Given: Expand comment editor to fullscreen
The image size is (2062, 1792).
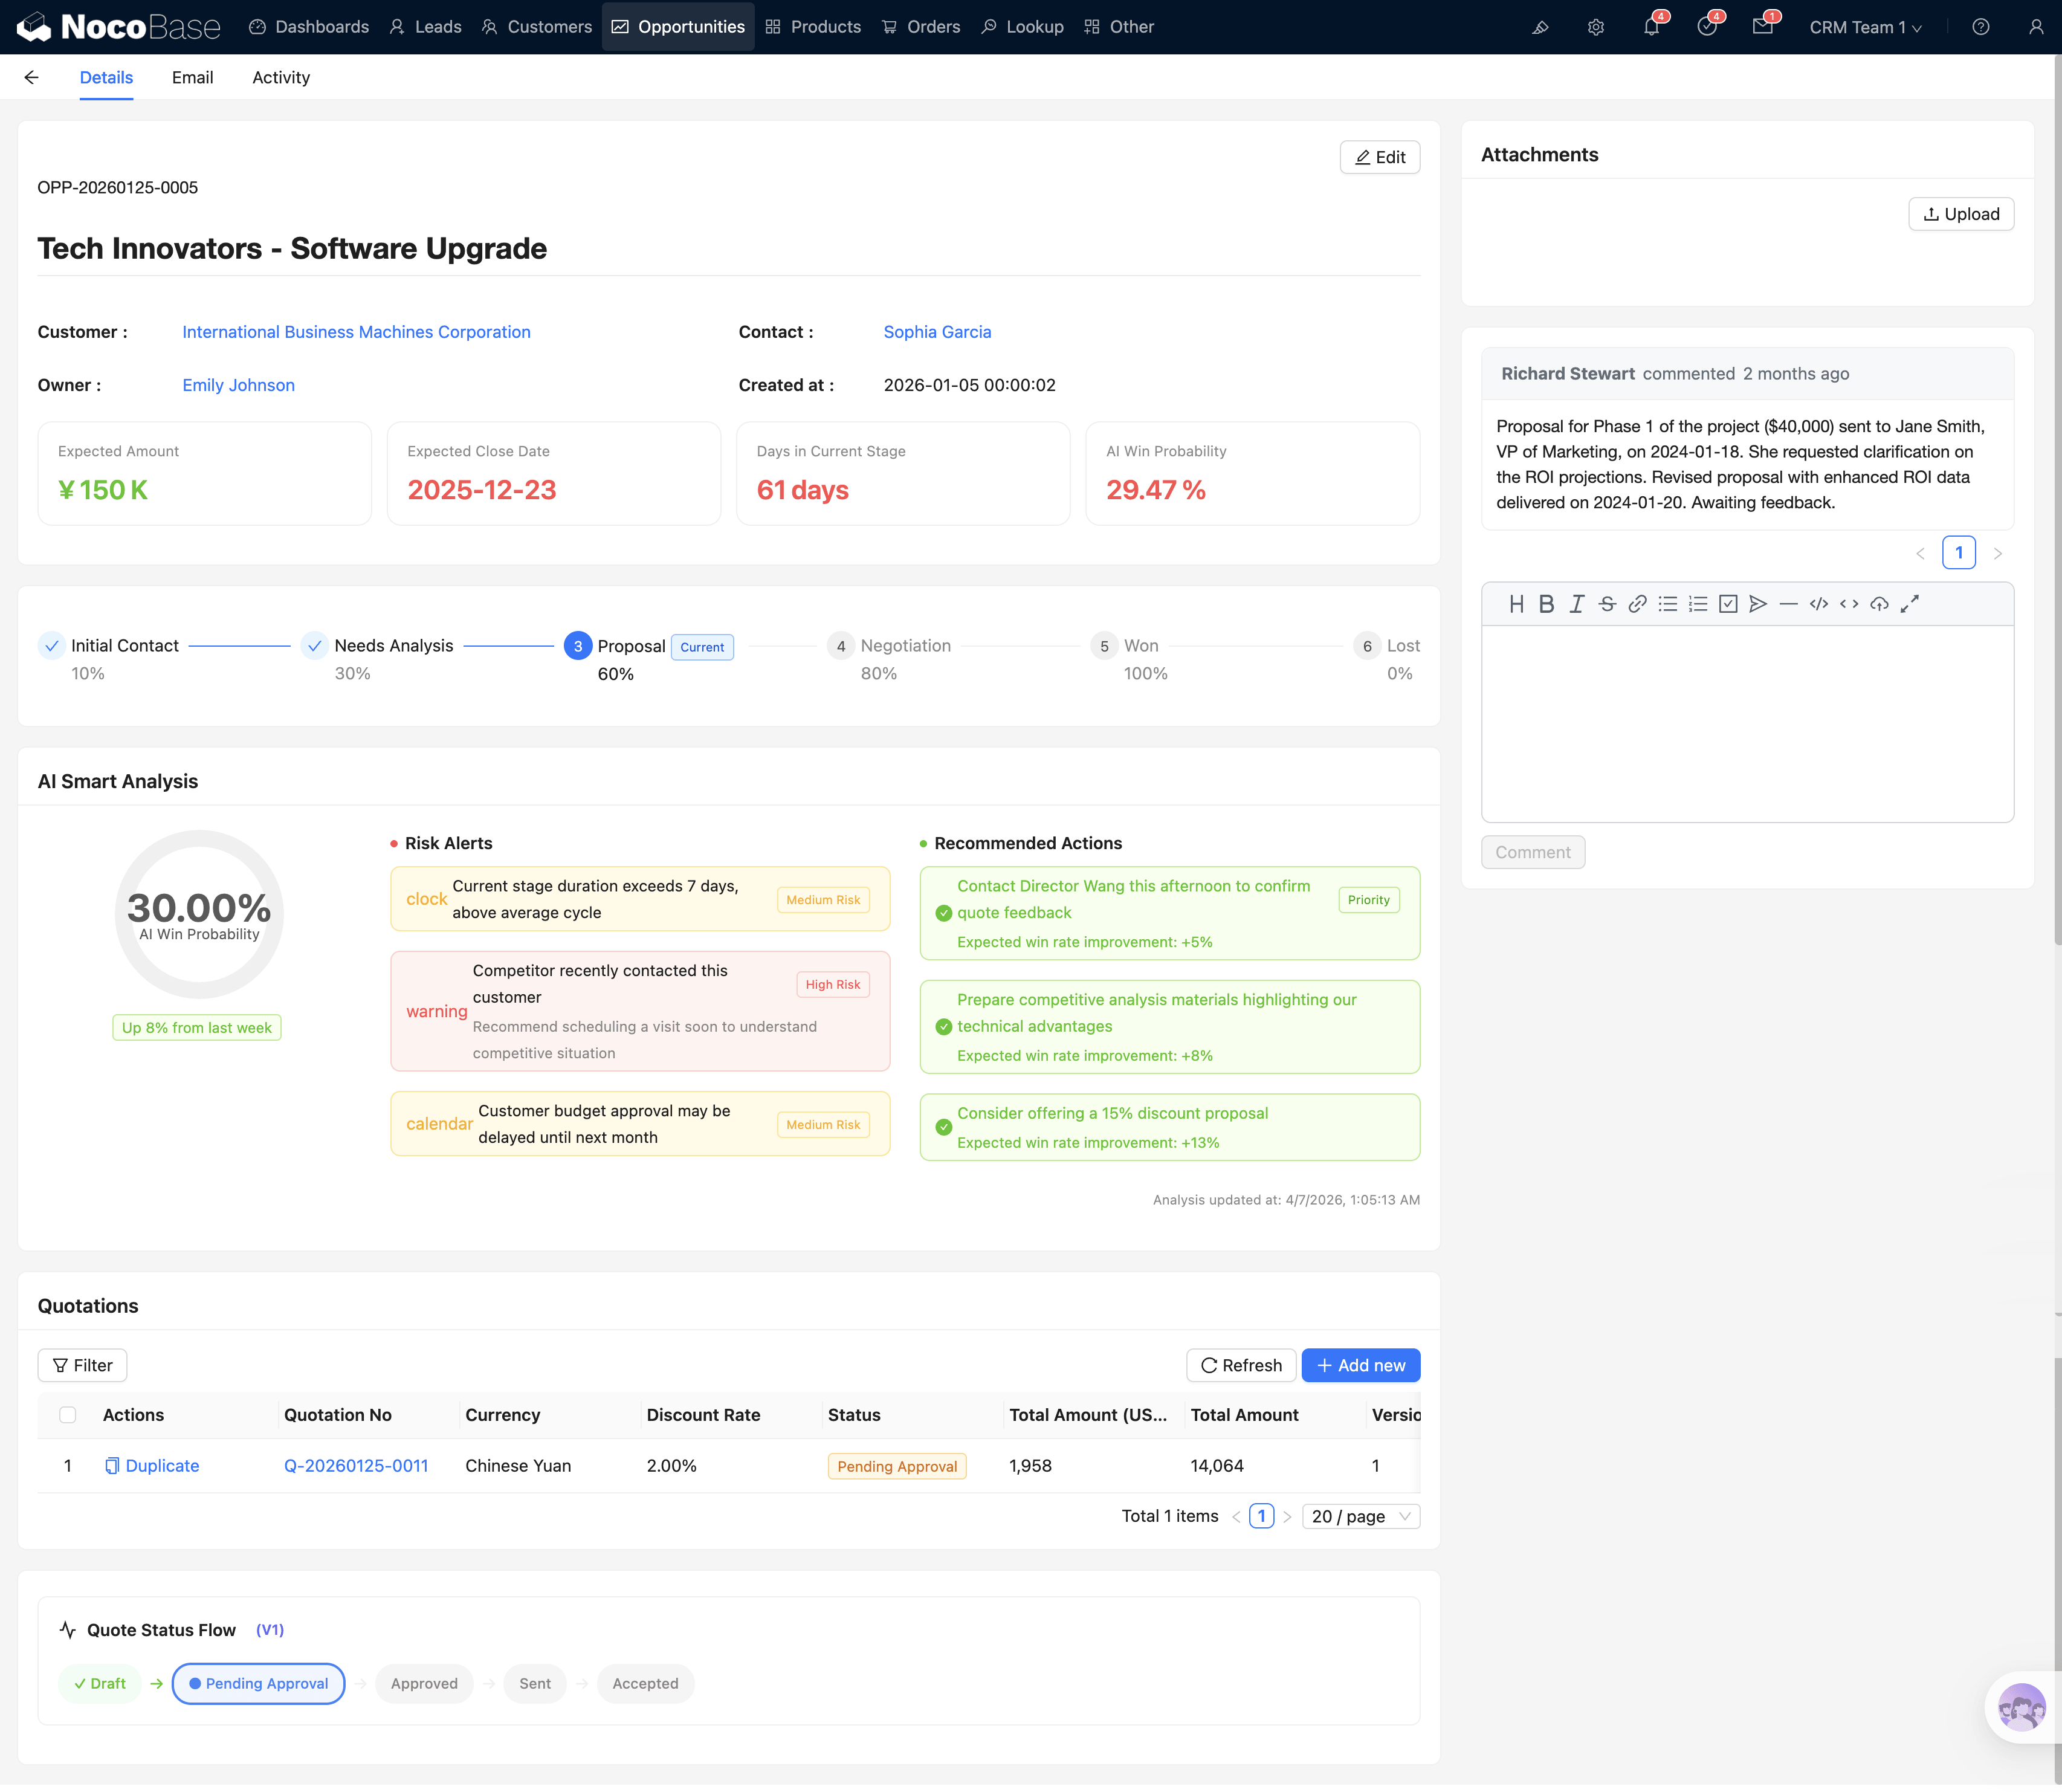Looking at the screenshot, I should pos(1910,604).
